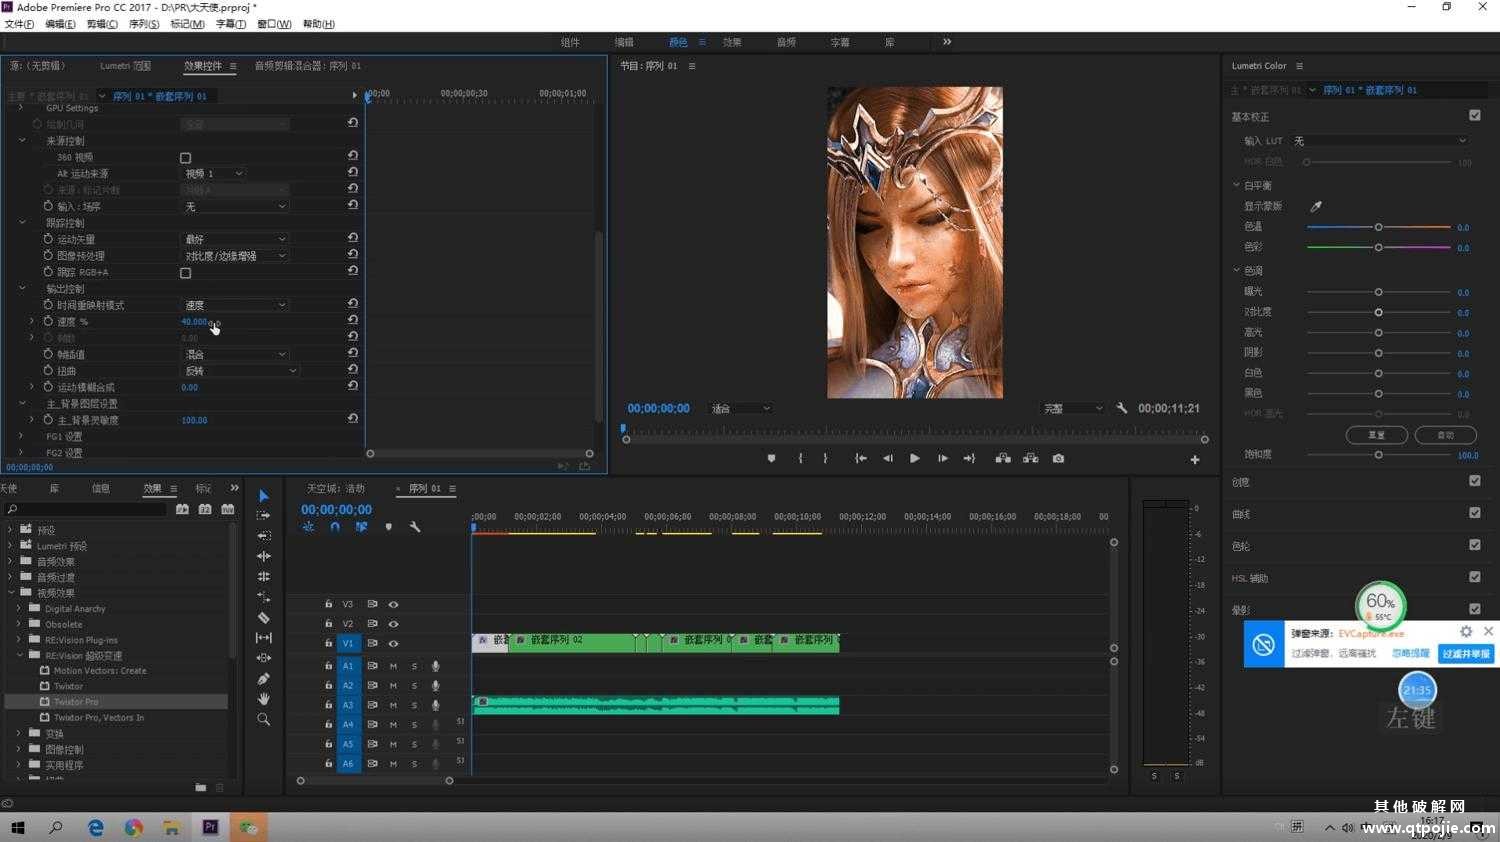Open the 运动矢量 quality dropdown

coord(235,239)
